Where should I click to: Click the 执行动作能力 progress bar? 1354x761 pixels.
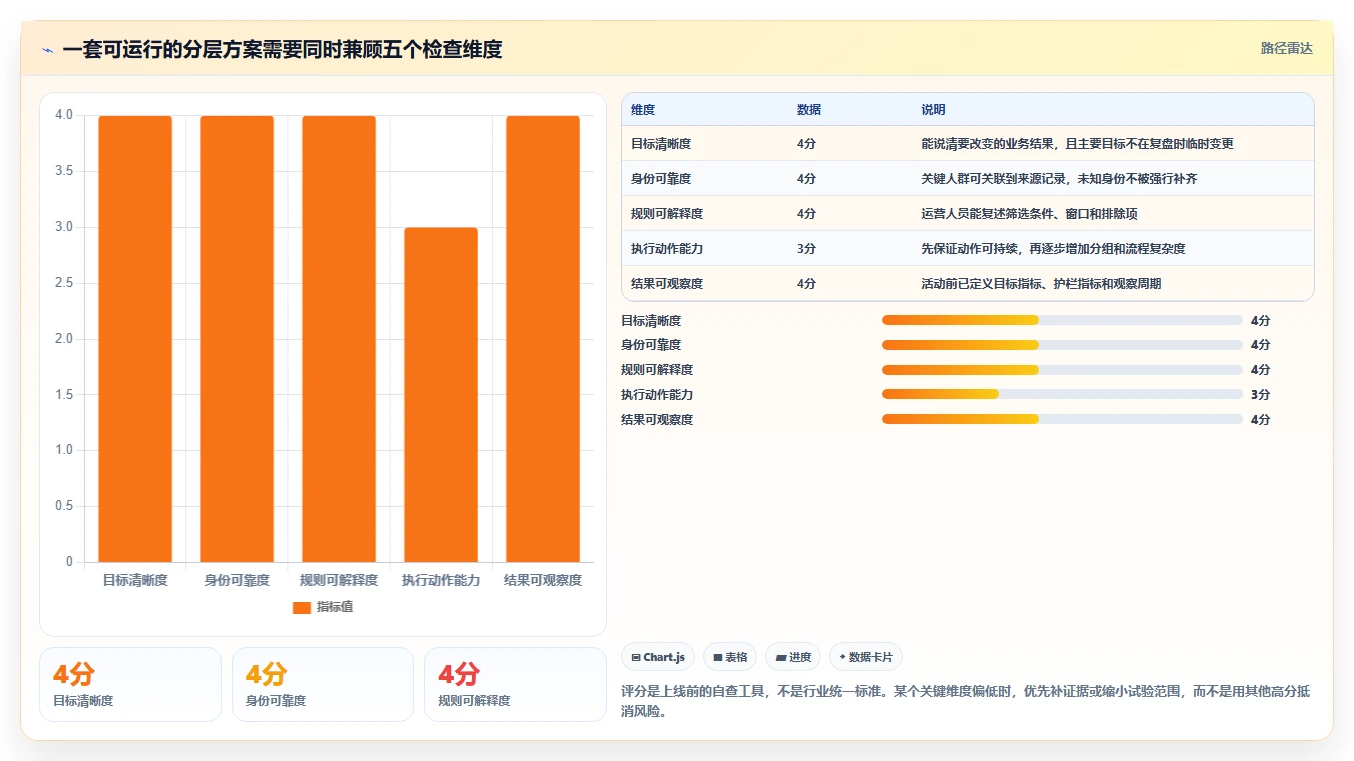click(1062, 394)
